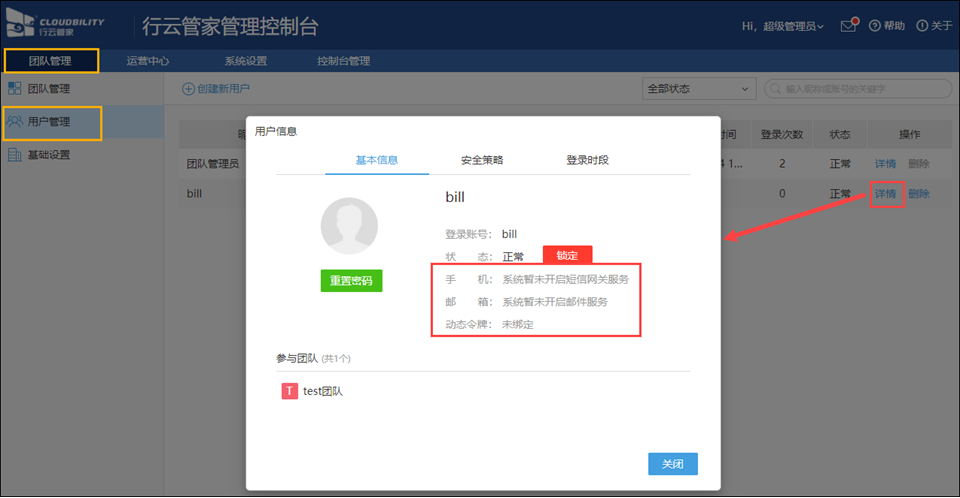Open the mail notification envelope icon
Screen dimensions: 960x498
click(x=848, y=26)
